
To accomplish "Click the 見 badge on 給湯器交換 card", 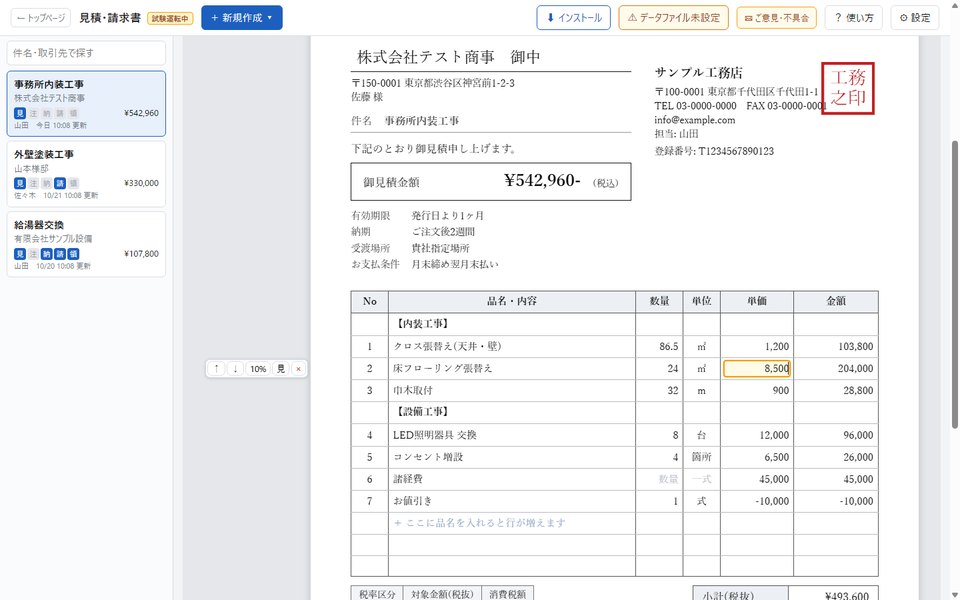I will pos(20,253).
